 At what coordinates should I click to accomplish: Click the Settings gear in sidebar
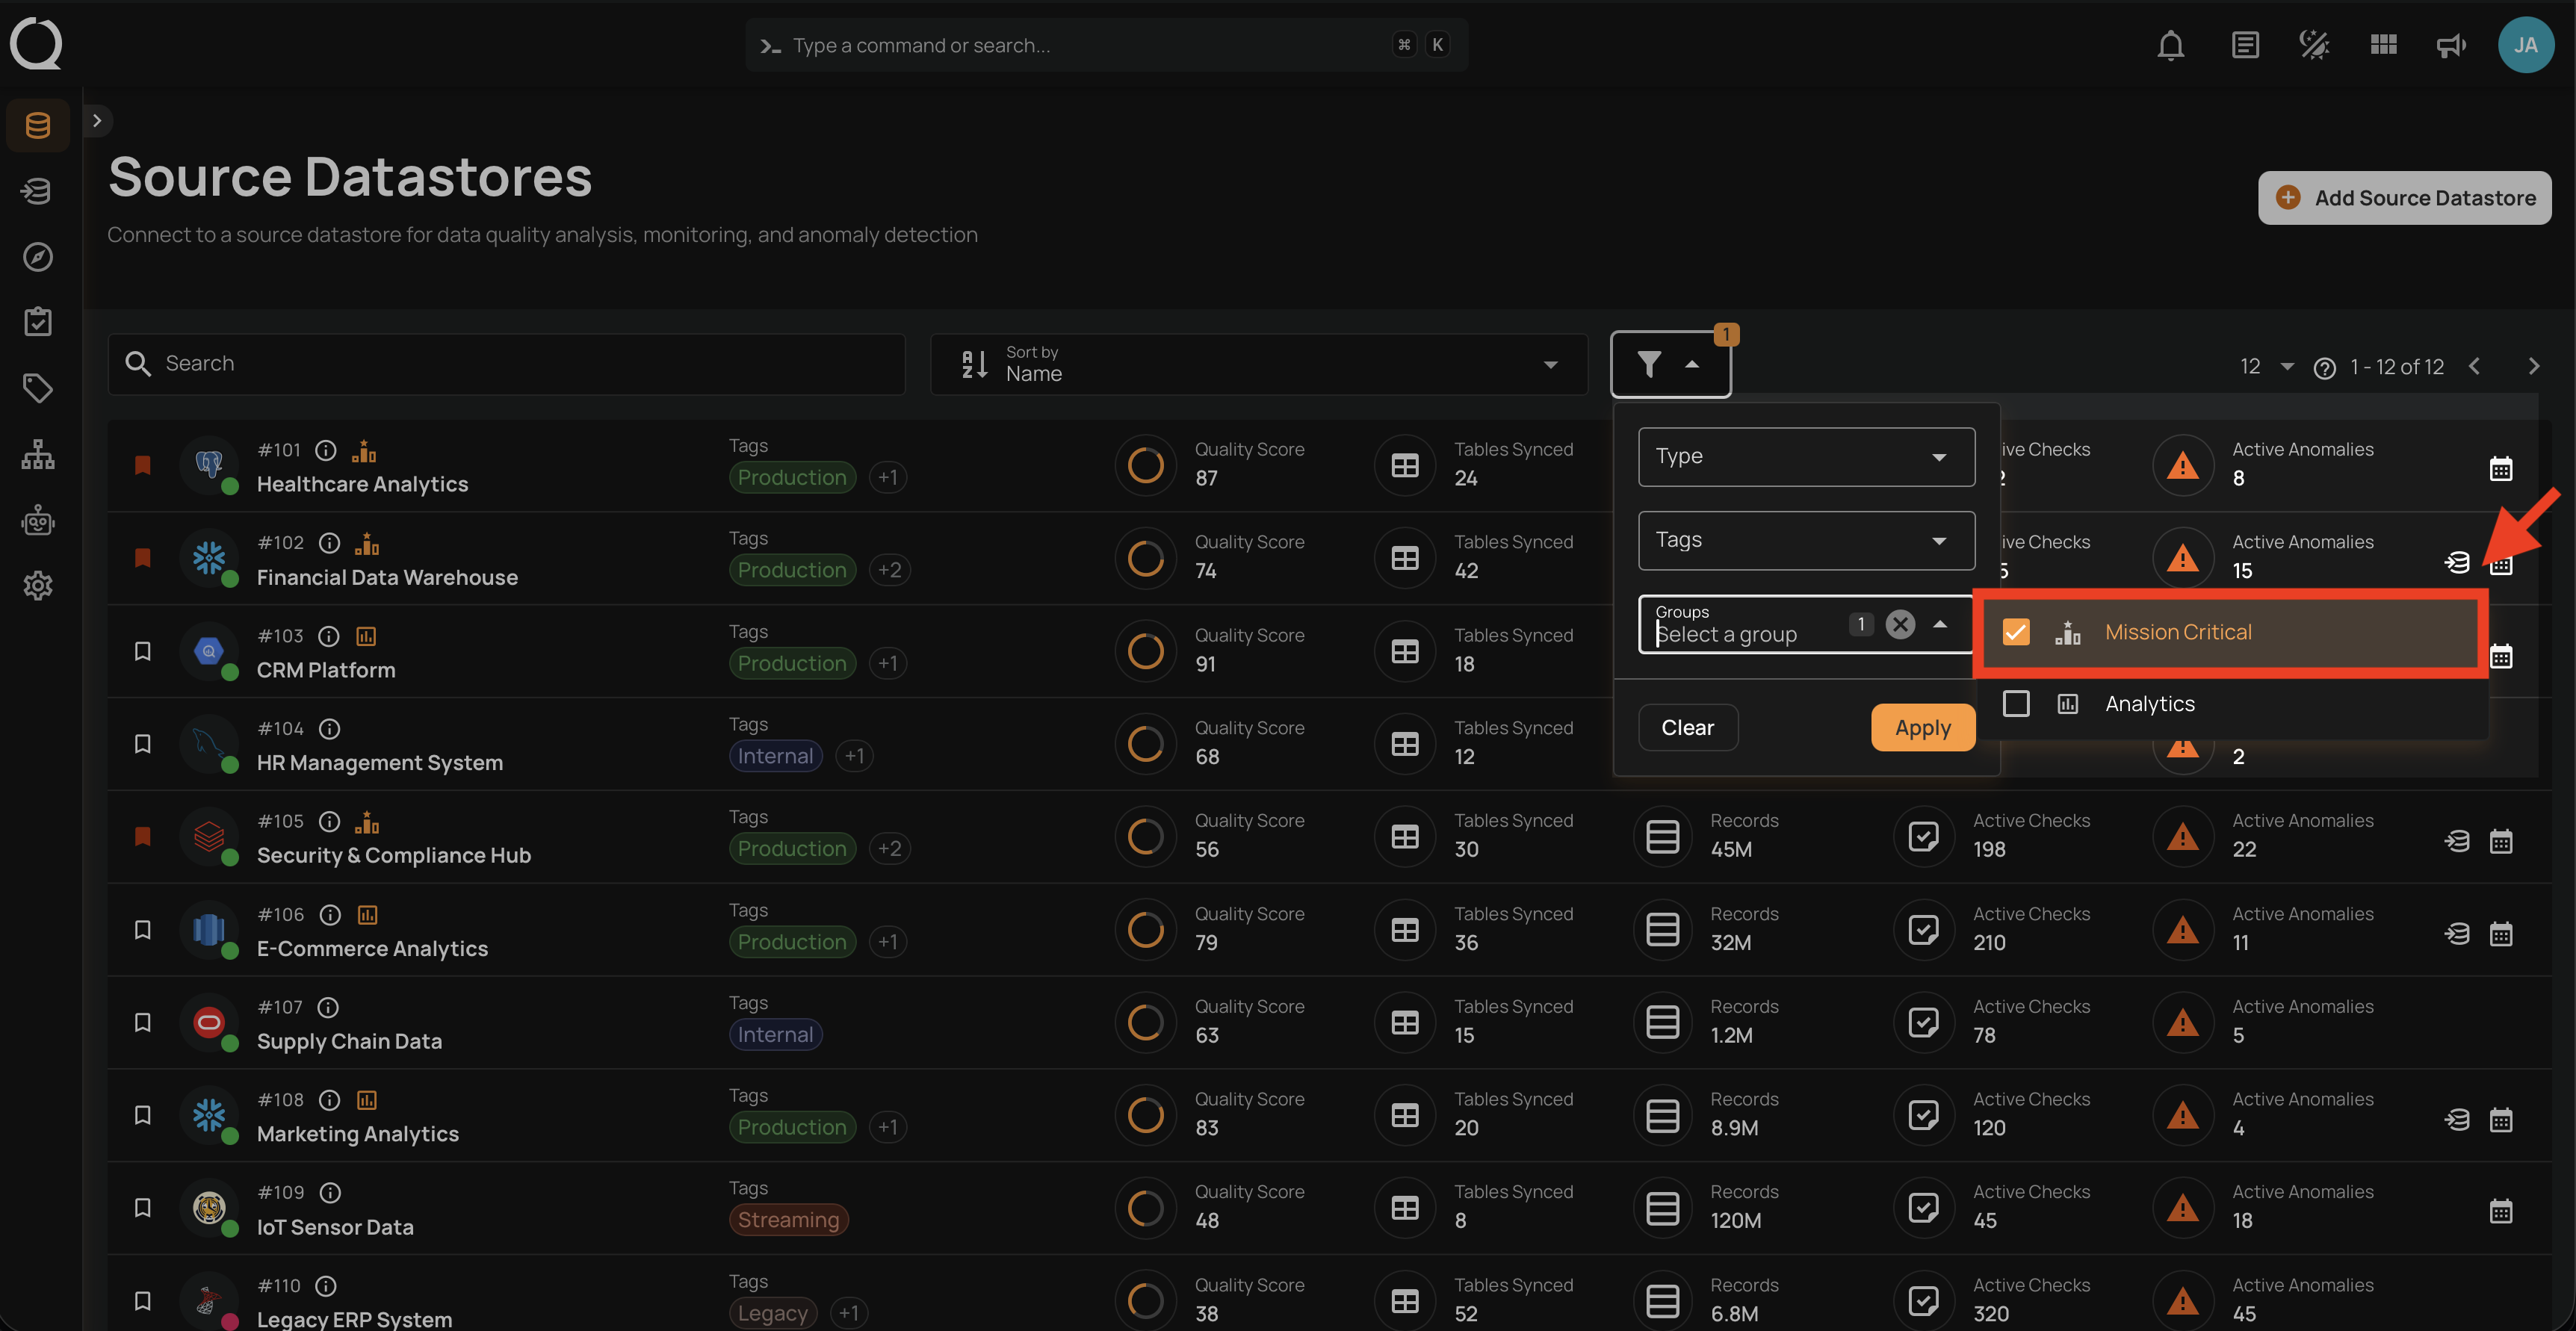38,586
